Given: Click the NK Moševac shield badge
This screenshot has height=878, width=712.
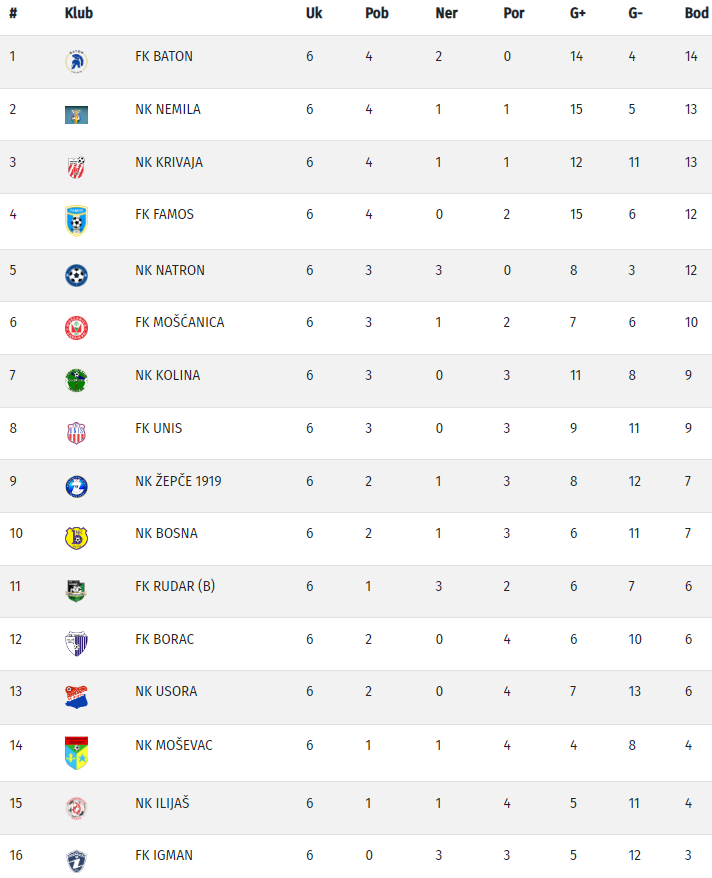Looking at the screenshot, I should 76,752.
